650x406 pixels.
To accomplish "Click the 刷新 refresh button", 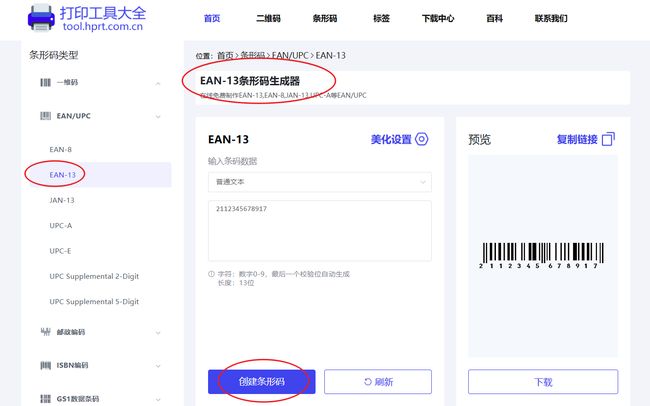I will (x=378, y=382).
